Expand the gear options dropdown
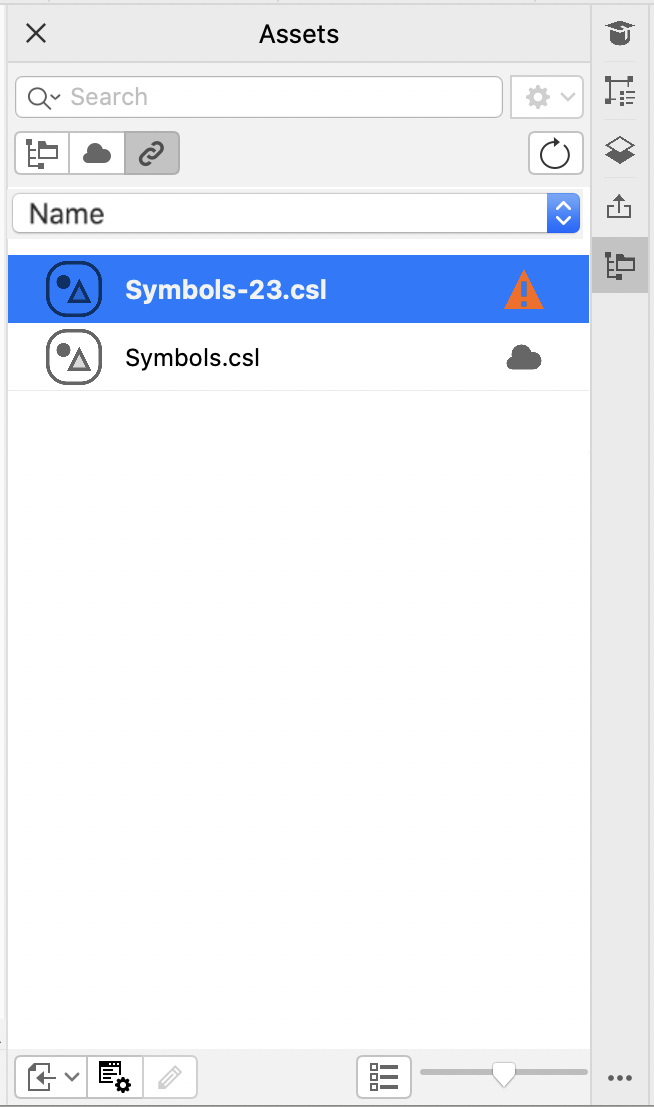654x1107 pixels. [x=547, y=97]
